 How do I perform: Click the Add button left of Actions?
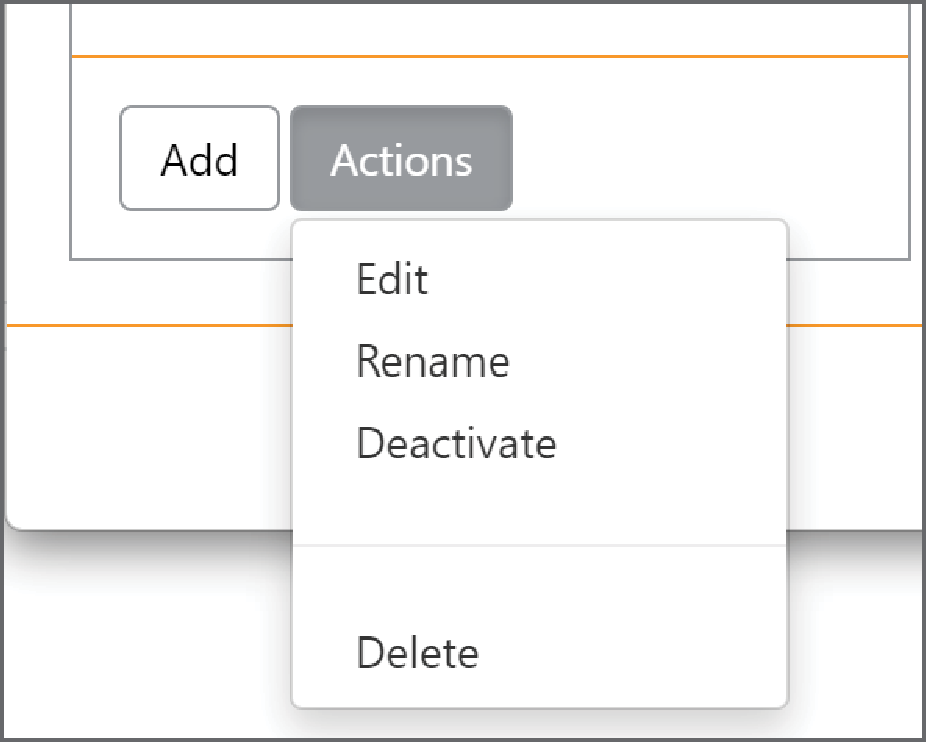click(x=200, y=158)
